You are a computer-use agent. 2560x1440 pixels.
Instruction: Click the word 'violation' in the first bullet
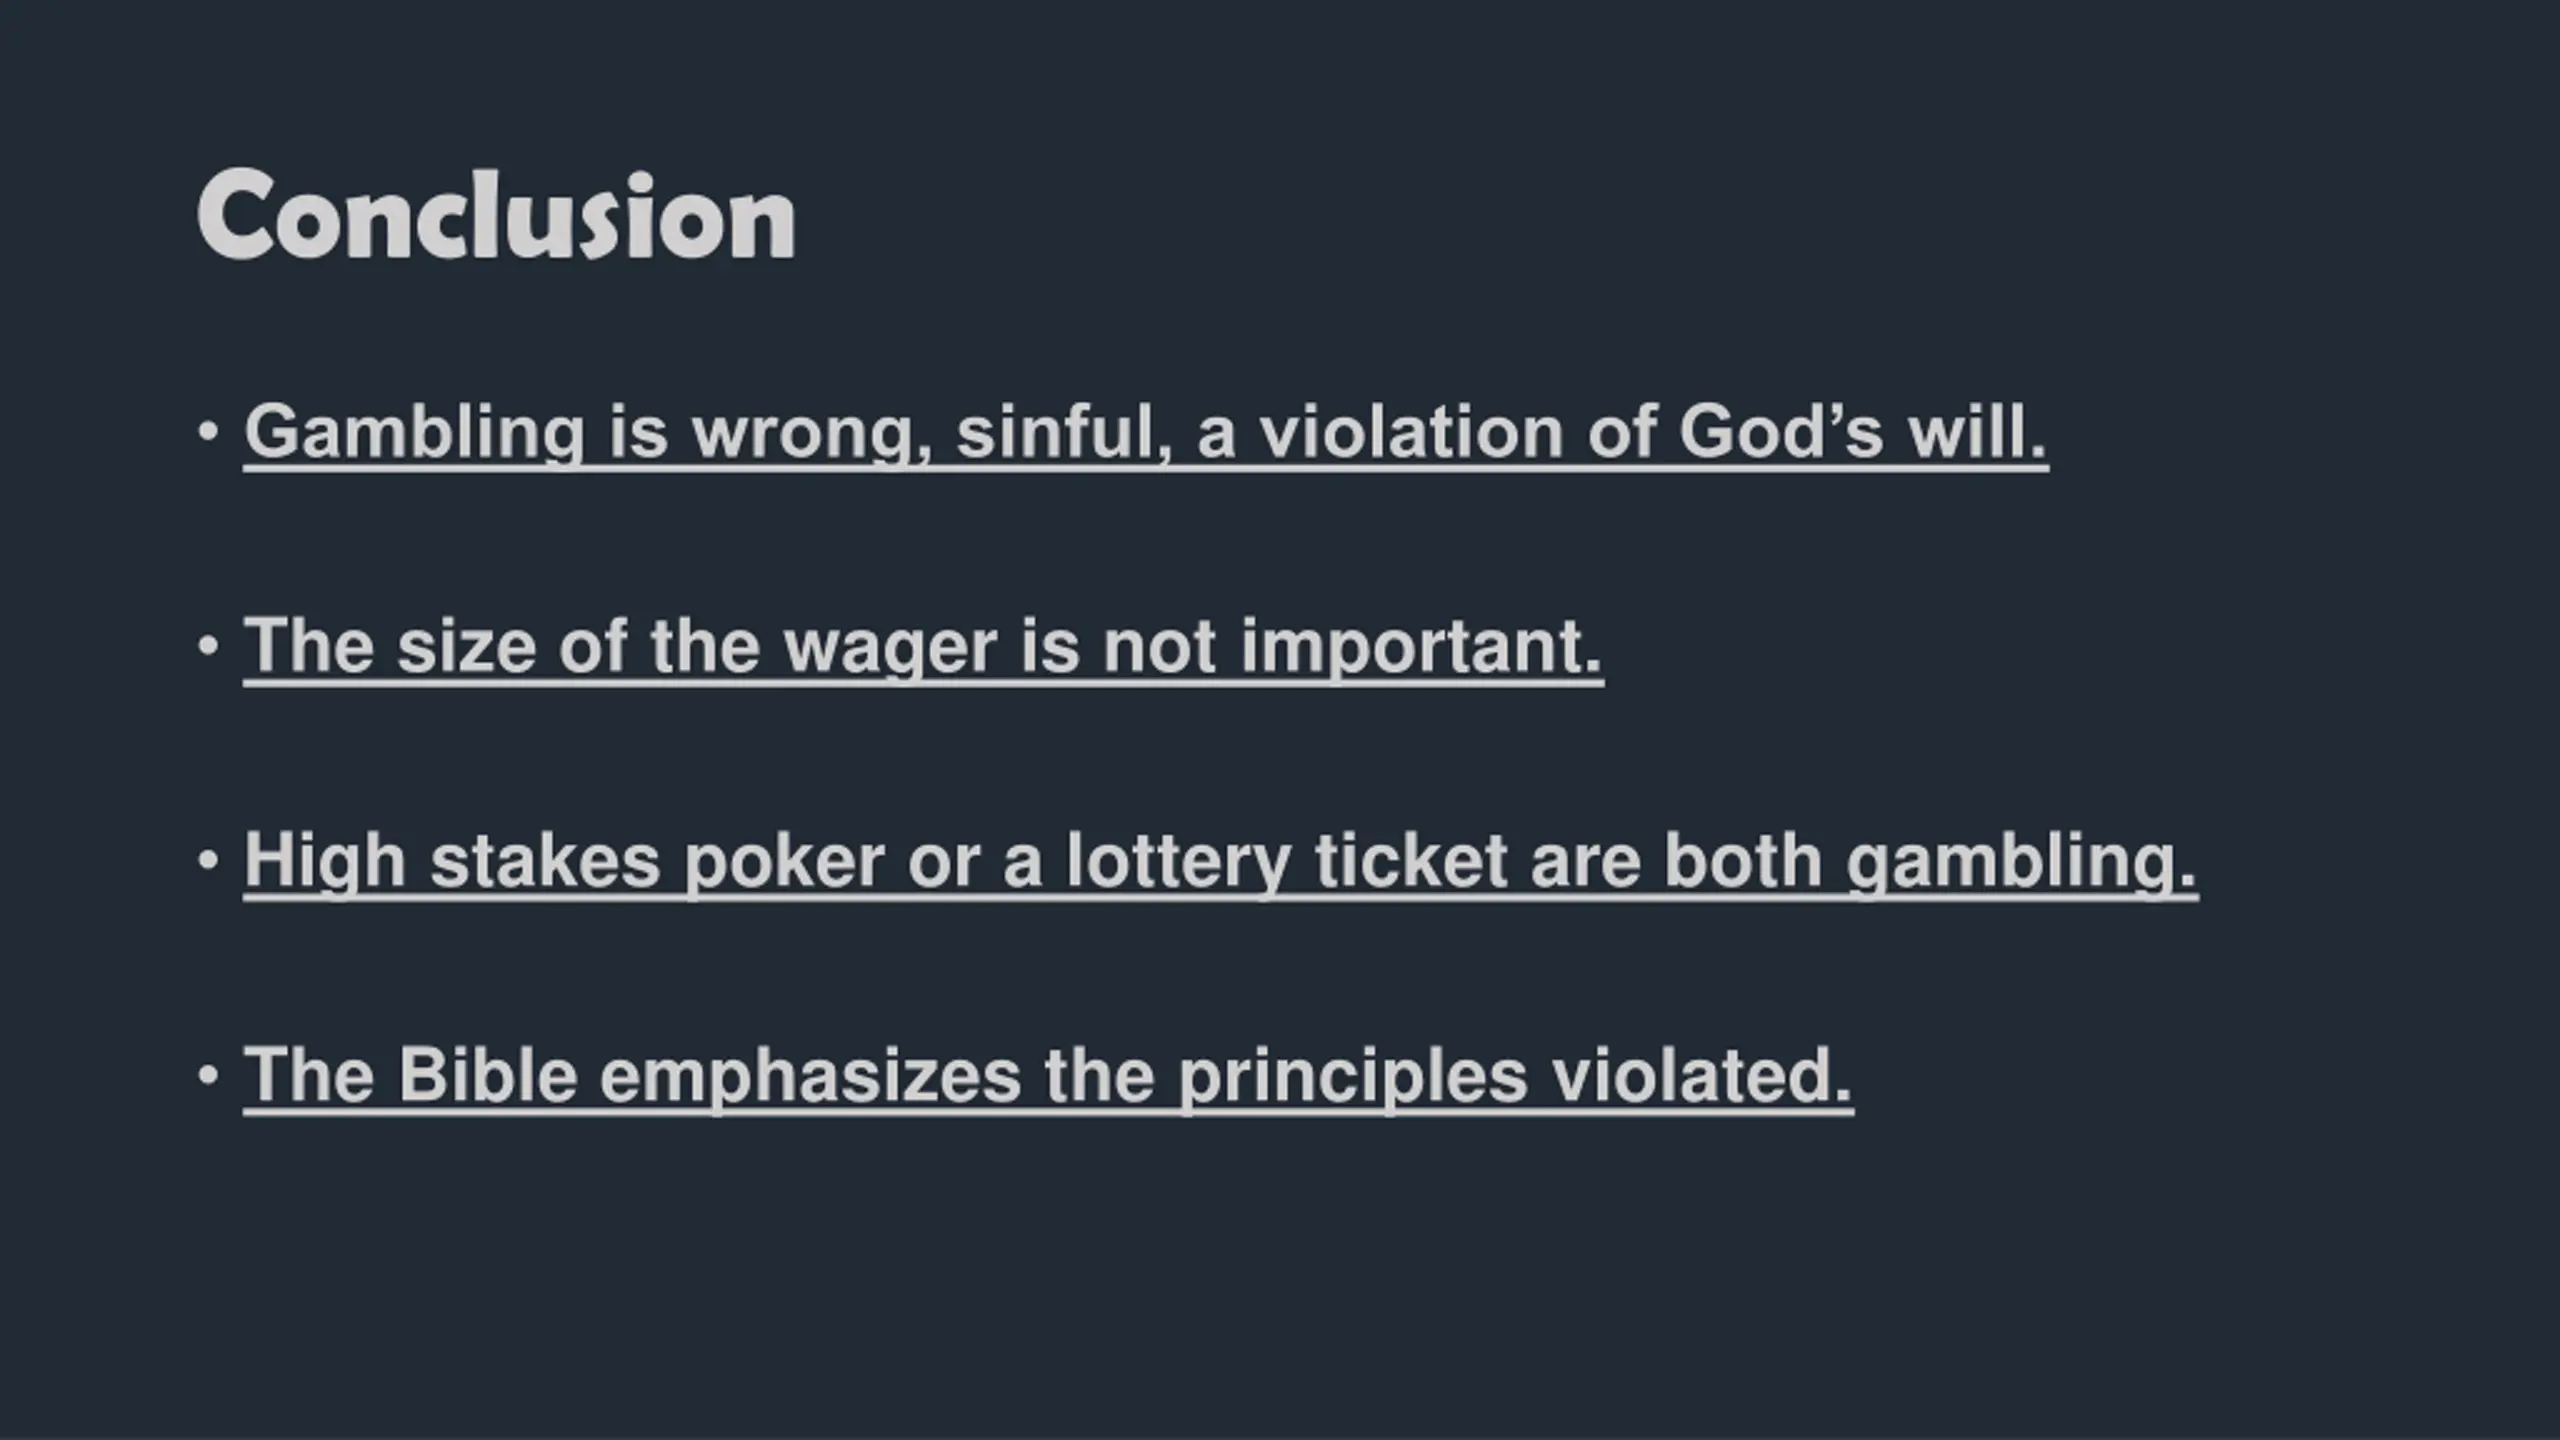[x=1410, y=432]
